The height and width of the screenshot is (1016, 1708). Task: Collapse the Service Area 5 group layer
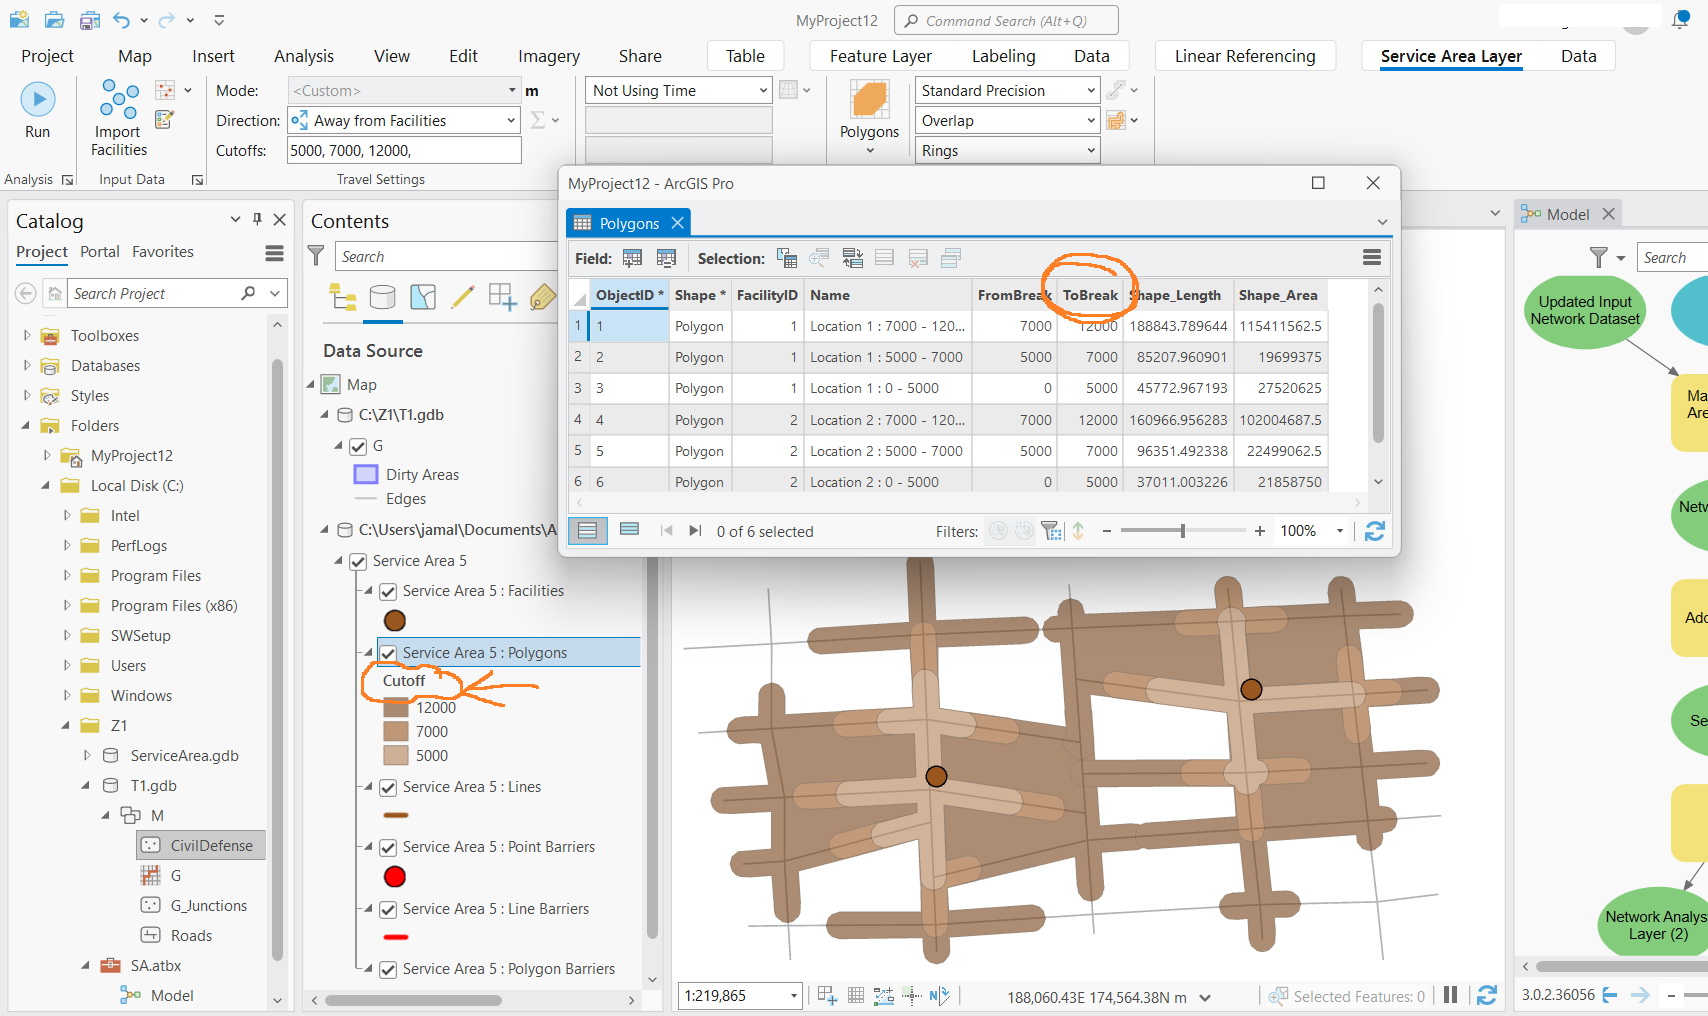click(340, 561)
